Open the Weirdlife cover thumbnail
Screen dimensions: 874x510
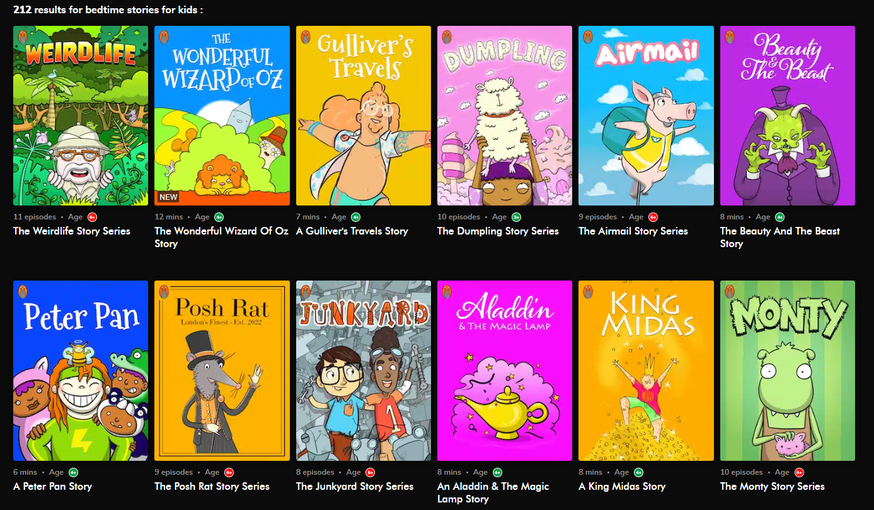81,115
